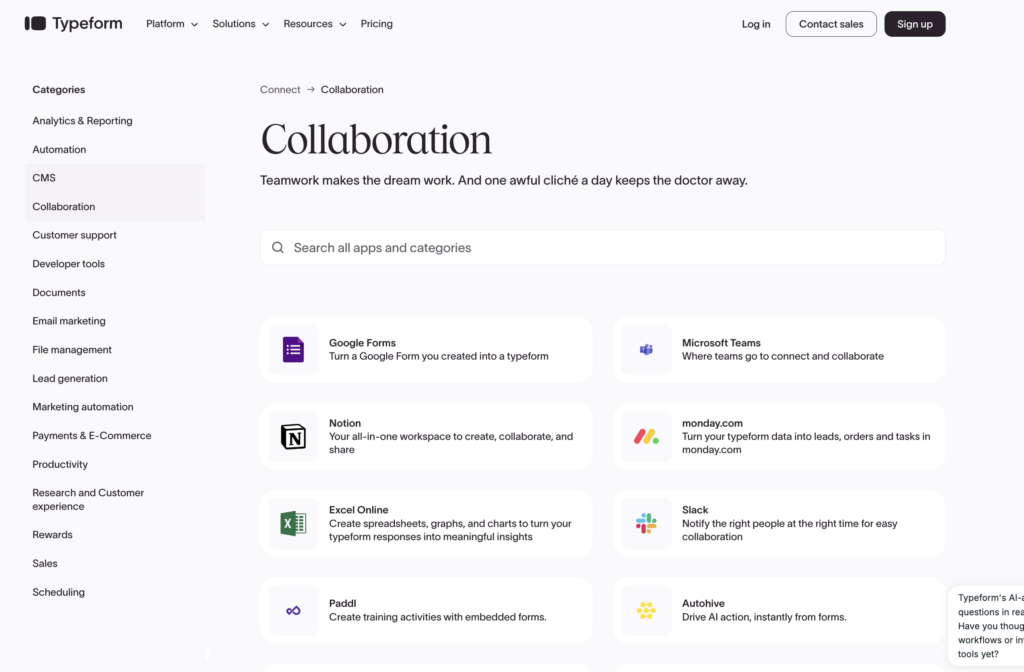1024x672 pixels.
Task: Click the Typeform wordmark text
Action: tap(88, 24)
